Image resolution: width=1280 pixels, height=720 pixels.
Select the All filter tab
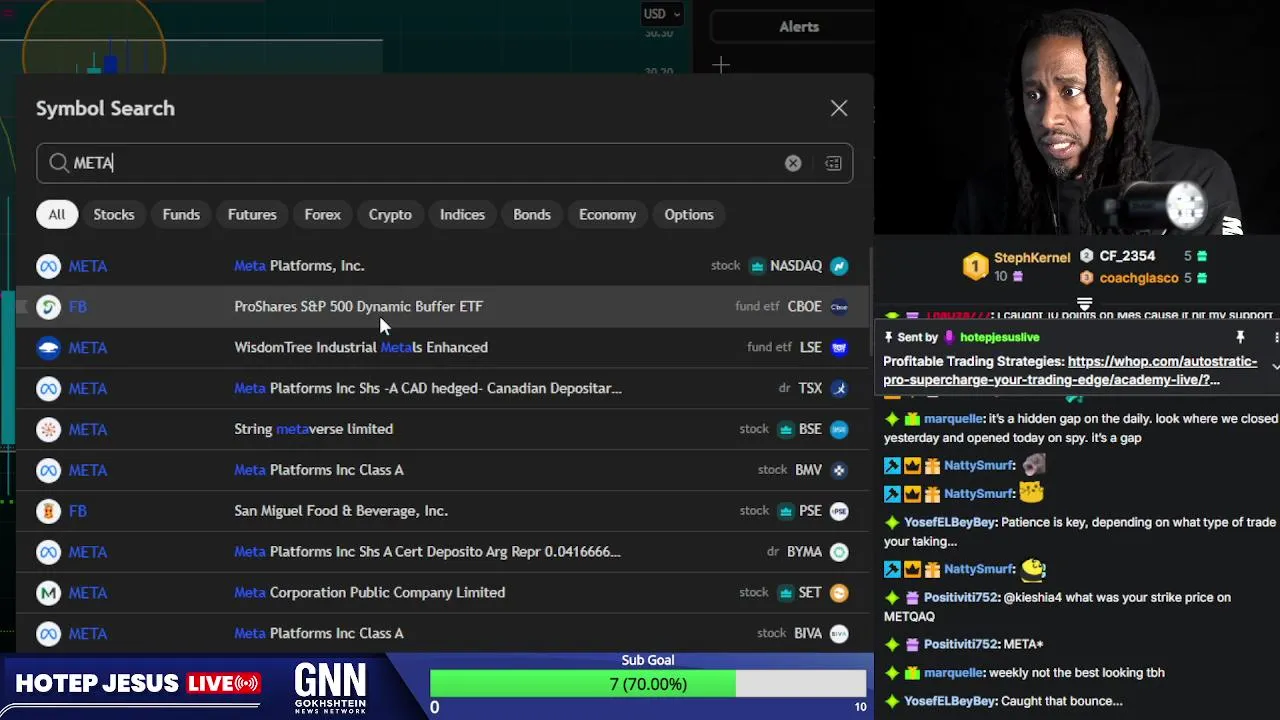point(57,214)
